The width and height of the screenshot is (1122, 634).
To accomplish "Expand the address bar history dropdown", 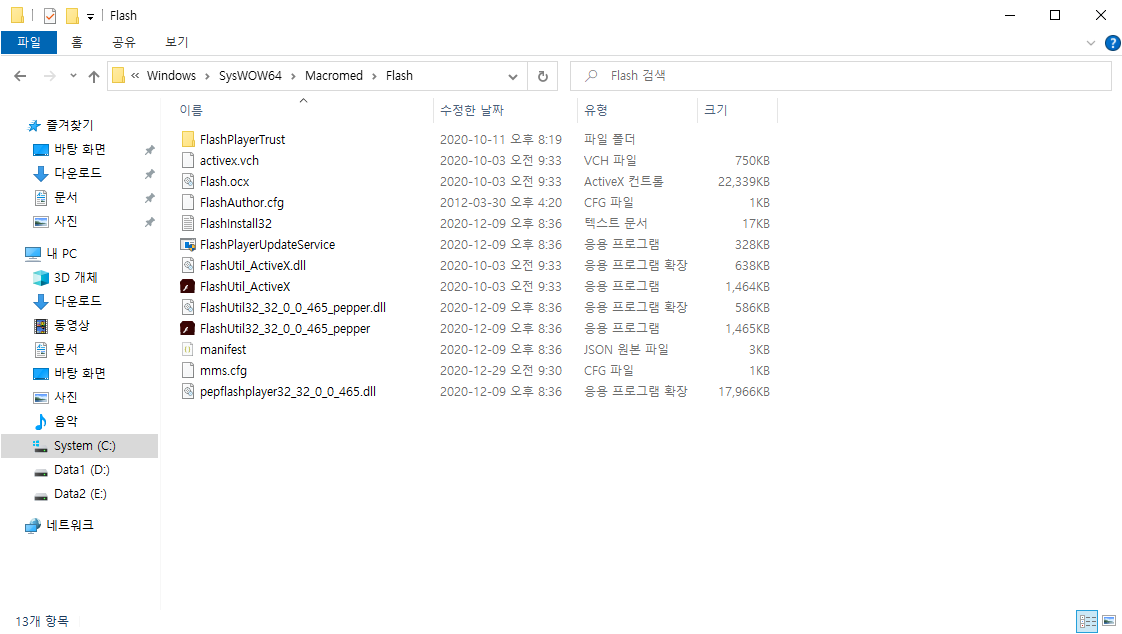I will [512, 77].
